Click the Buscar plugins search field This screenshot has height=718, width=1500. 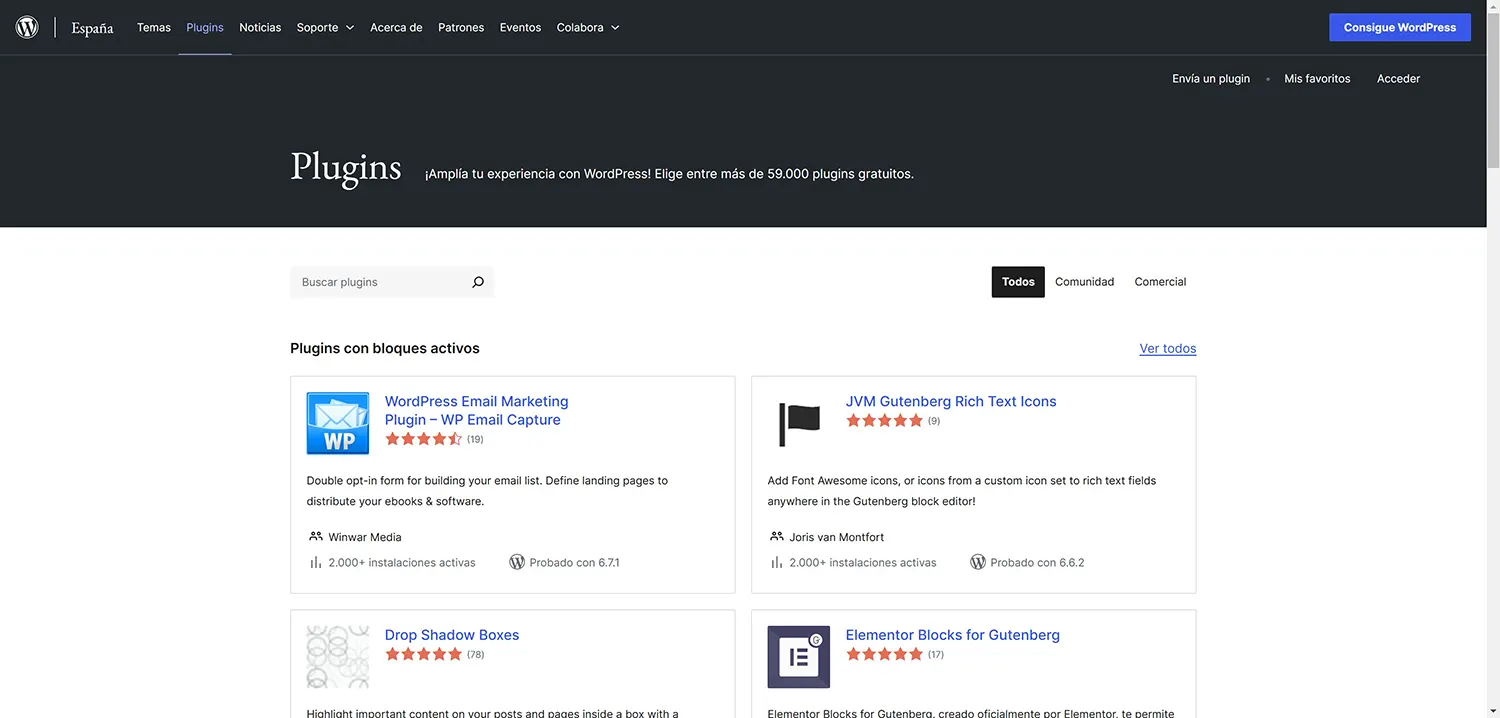[x=380, y=282]
